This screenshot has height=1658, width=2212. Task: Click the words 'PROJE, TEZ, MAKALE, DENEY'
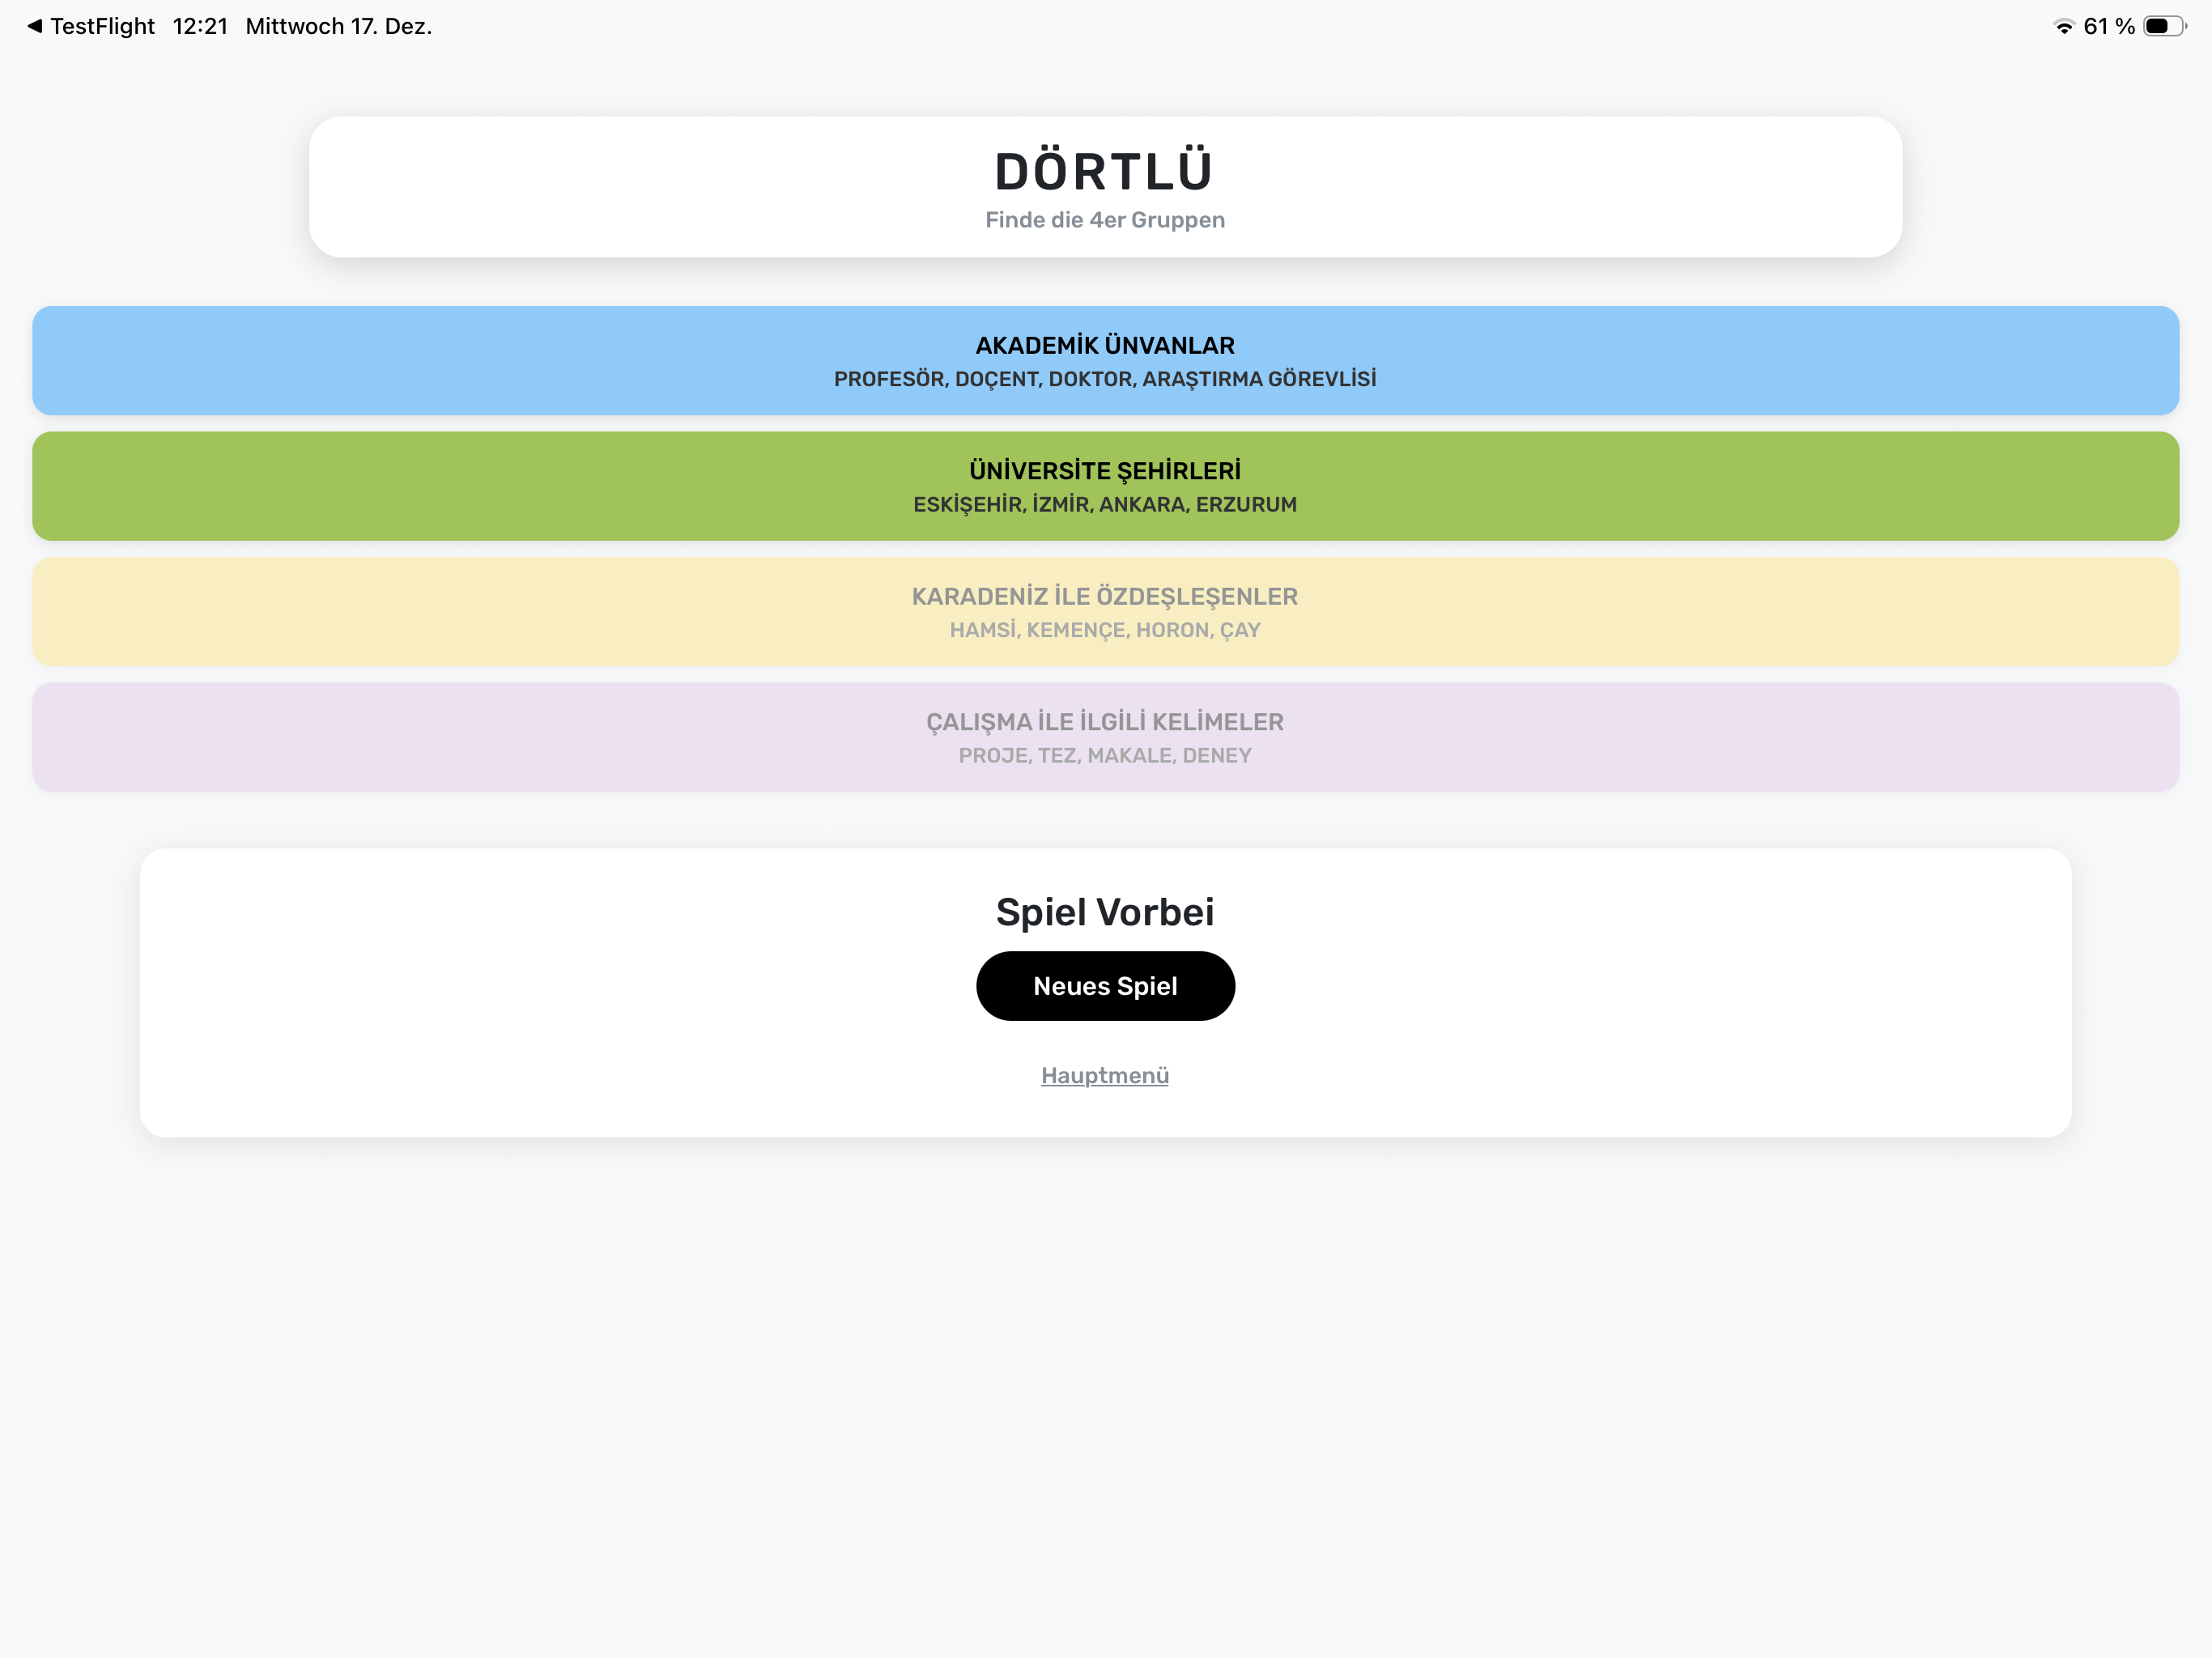pos(1105,755)
